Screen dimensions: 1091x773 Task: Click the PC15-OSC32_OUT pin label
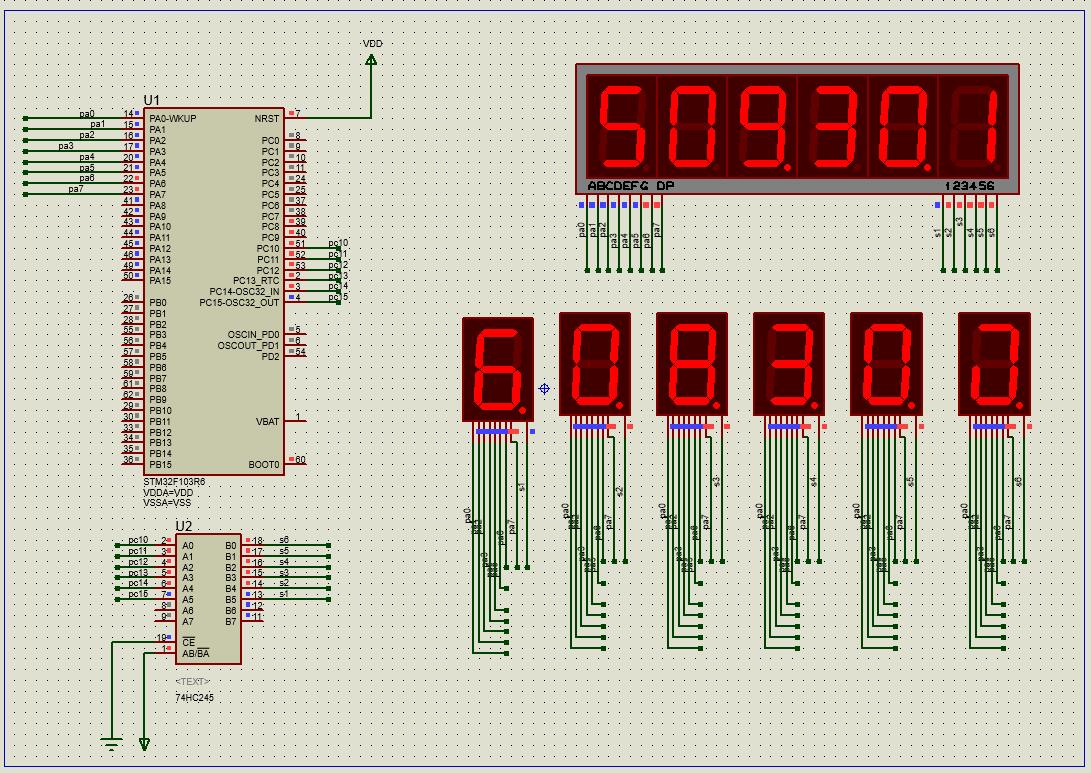point(239,303)
